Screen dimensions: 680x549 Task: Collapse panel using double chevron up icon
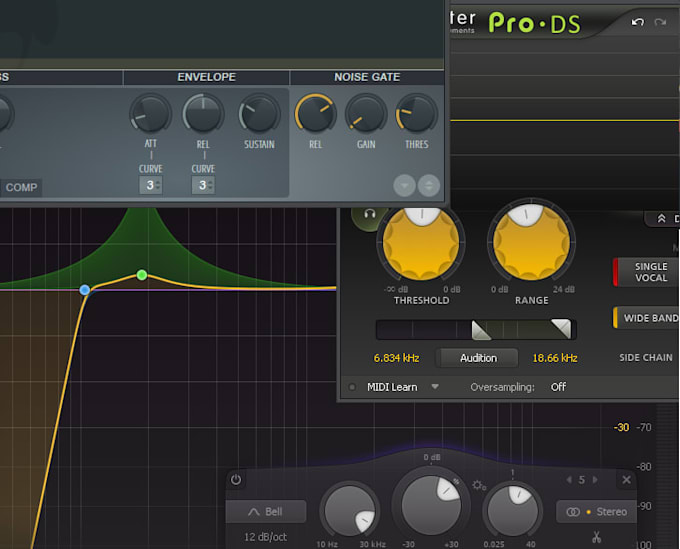661,218
